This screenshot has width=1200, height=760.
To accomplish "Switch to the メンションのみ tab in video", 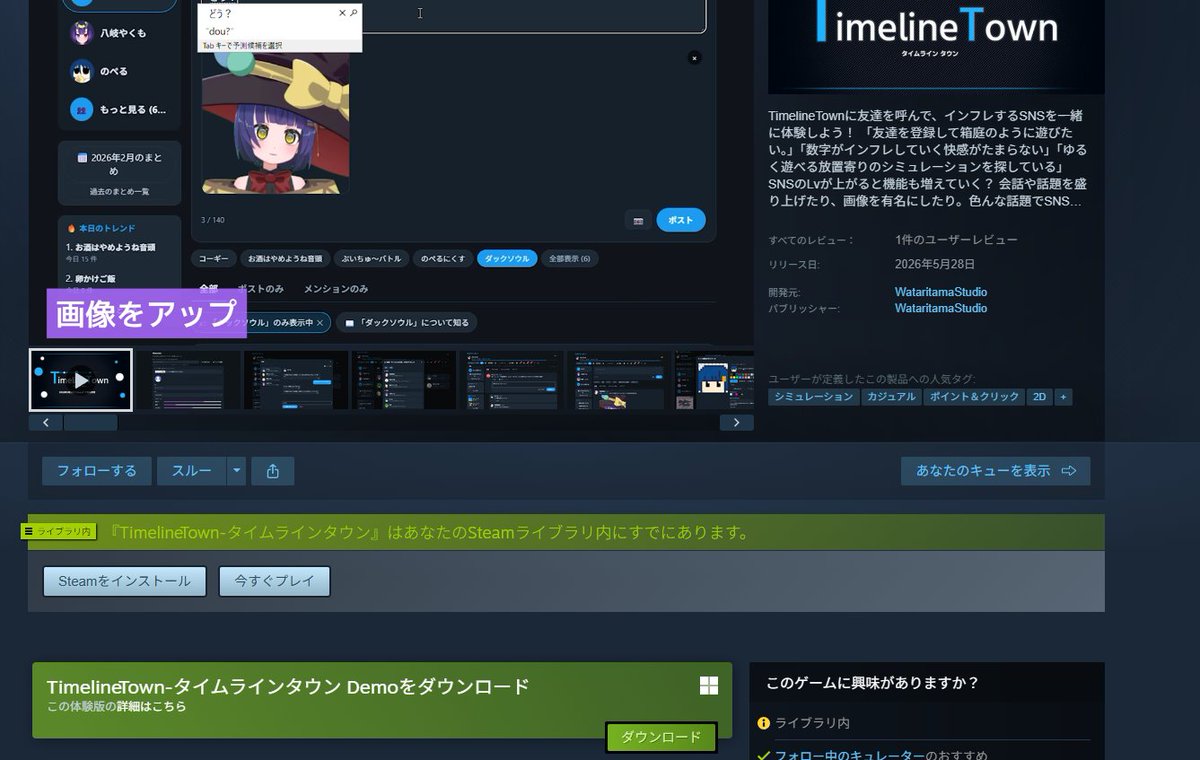I will (x=336, y=289).
